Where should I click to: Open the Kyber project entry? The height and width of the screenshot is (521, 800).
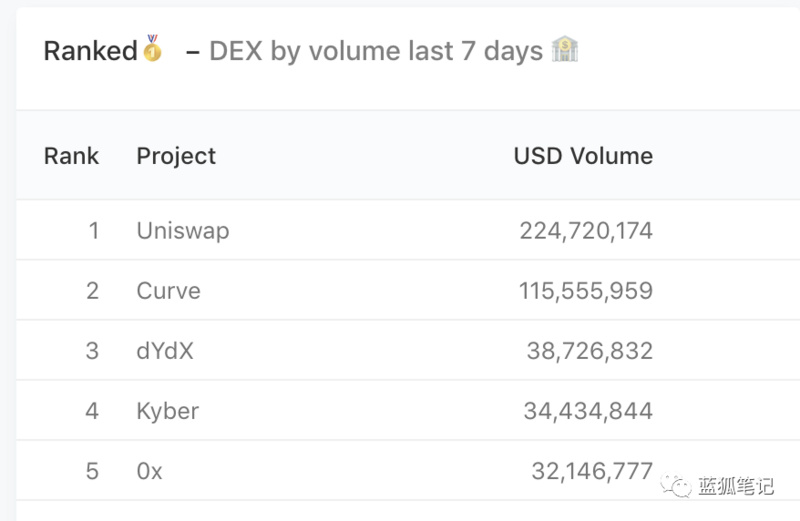168,411
